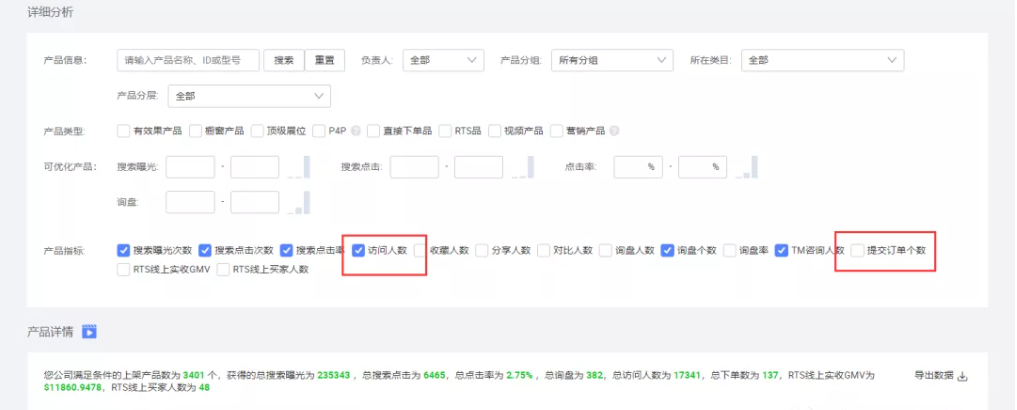Check the 有效果产品 checkbox
1017x410 pixels.
pyautogui.click(x=124, y=131)
